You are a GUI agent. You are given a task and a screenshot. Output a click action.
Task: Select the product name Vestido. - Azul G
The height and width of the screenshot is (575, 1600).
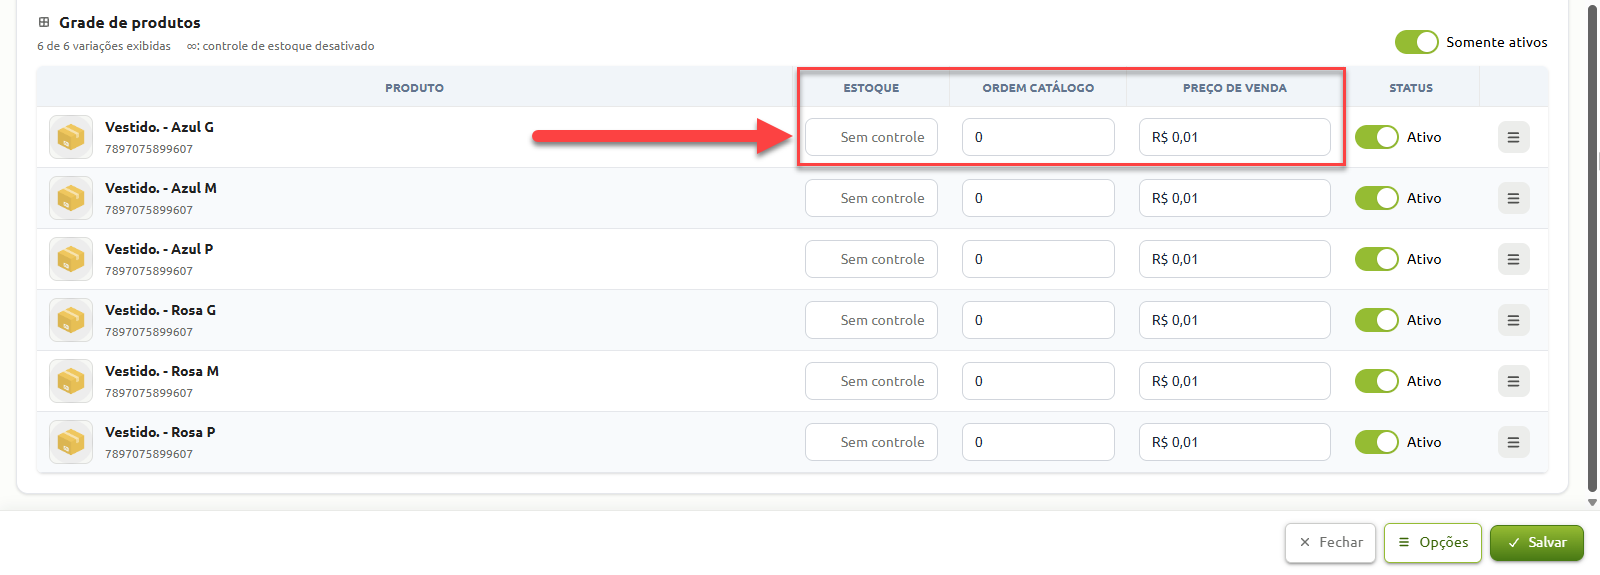159,127
